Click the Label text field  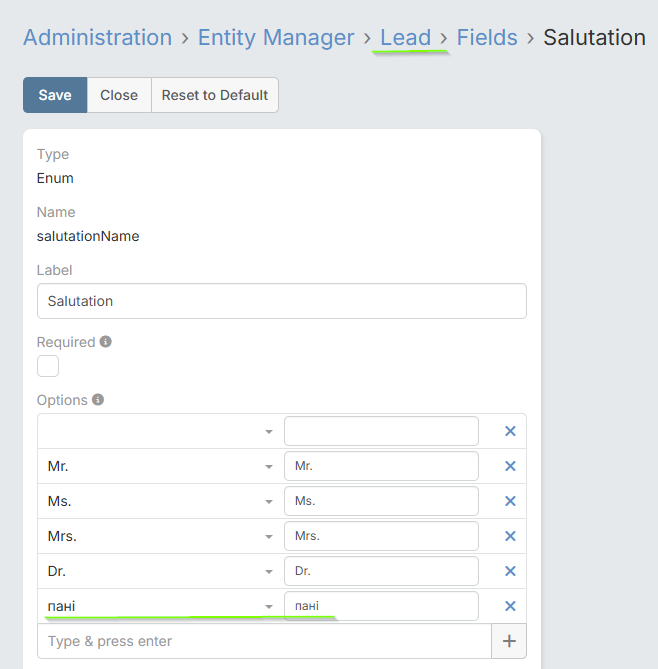[282, 301]
